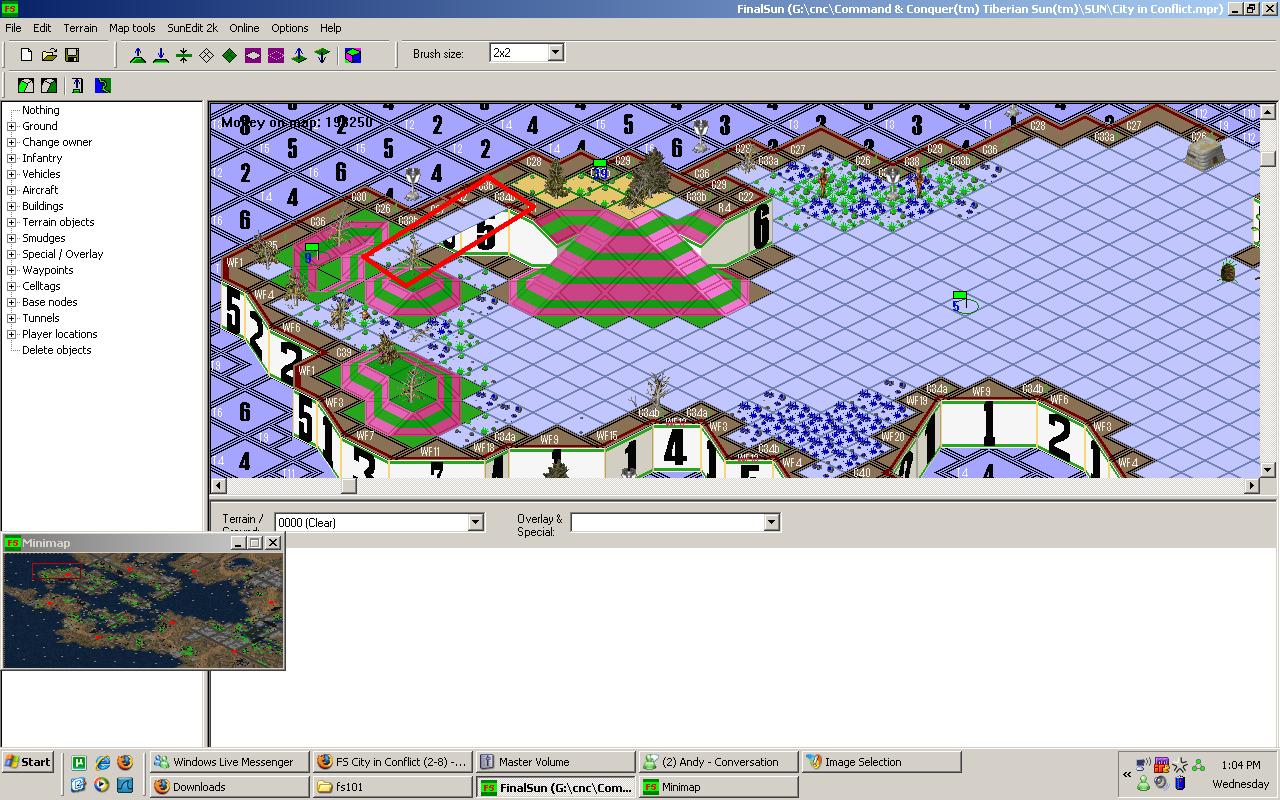This screenshot has width=1280, height=800.
Task: Open the File menu
Action: pyautogui.click(x=13, y=28)
